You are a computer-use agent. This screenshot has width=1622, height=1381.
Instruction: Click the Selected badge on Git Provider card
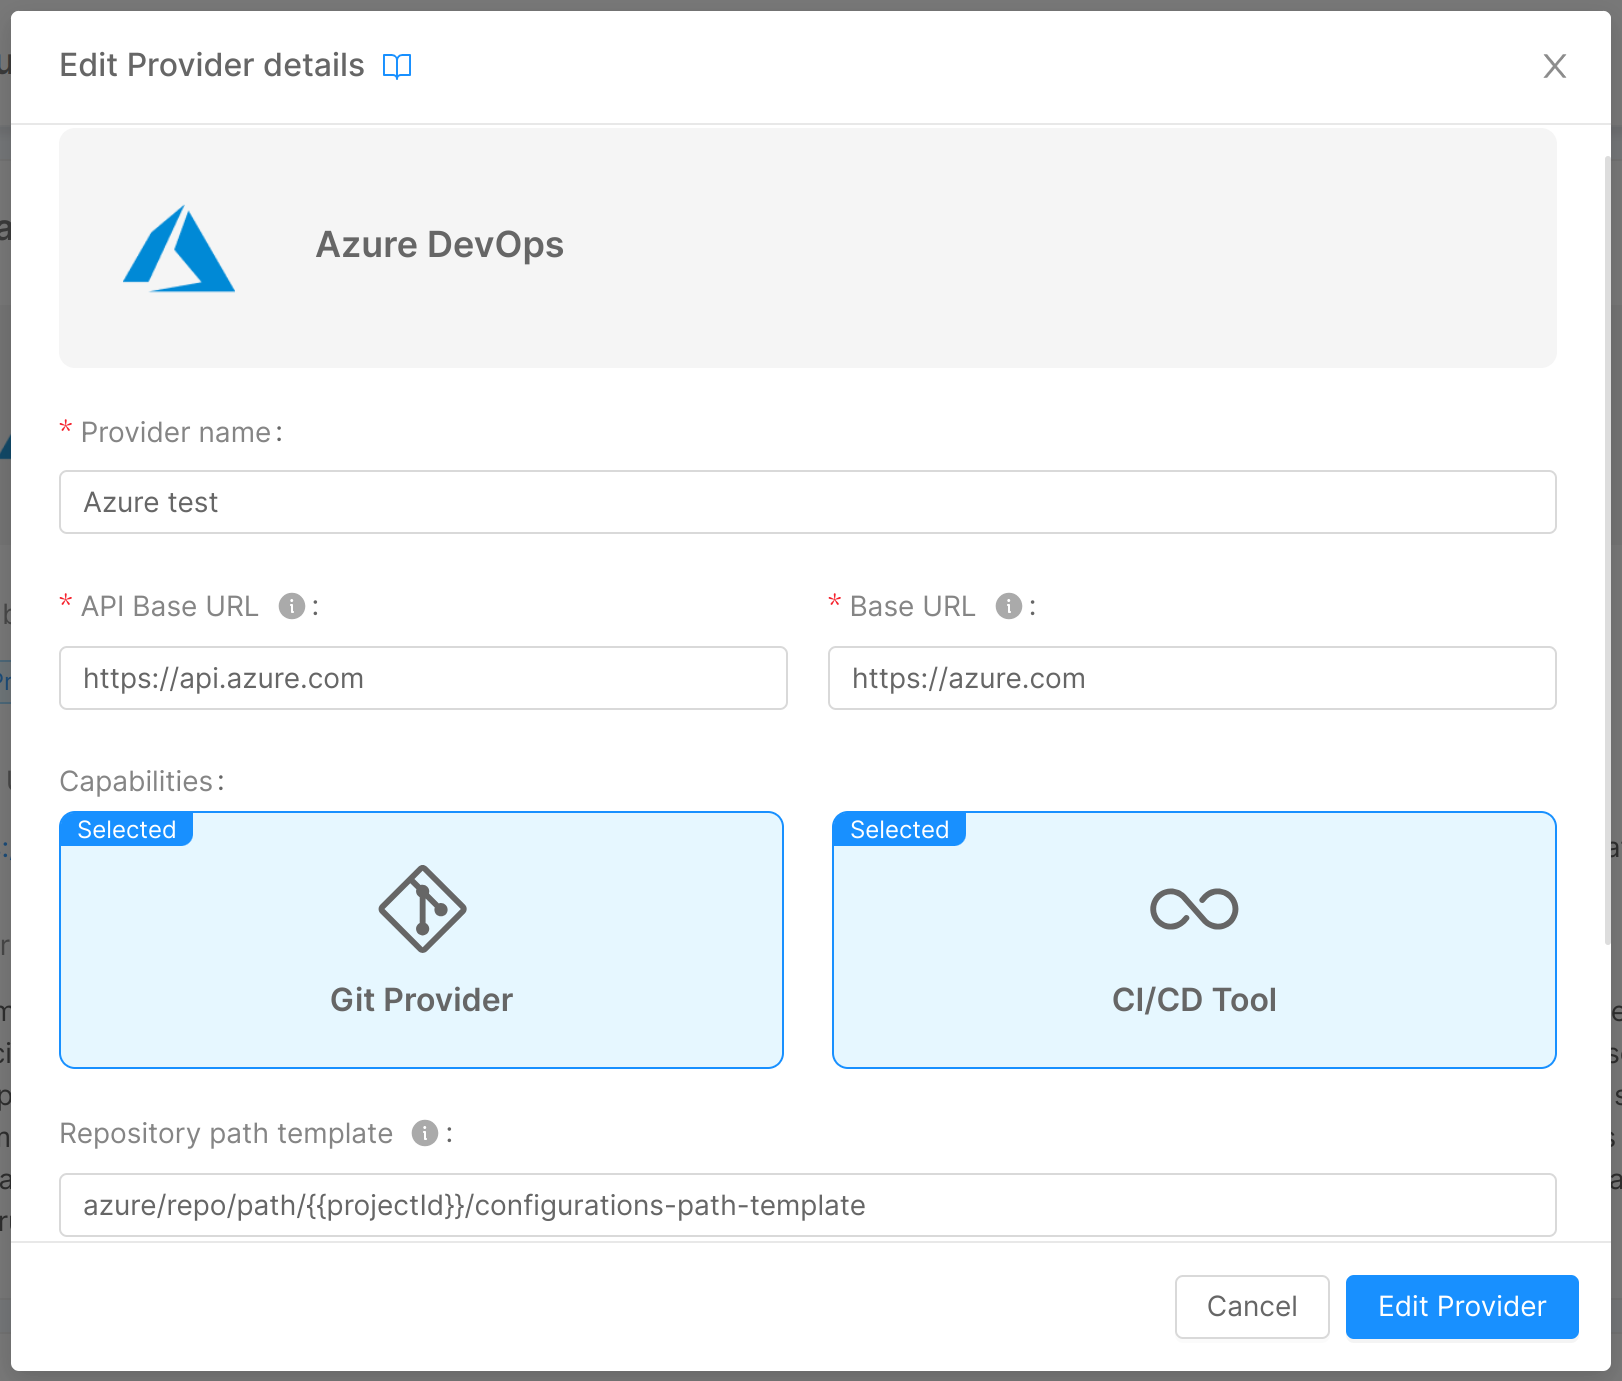126,829
